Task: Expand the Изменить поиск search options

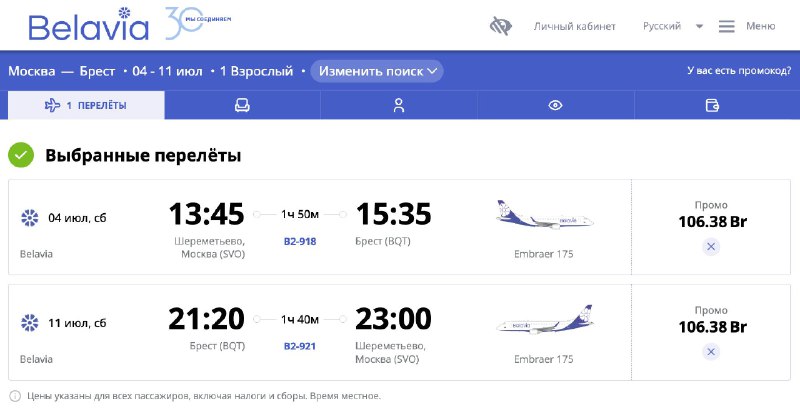Action: (376, 71)
